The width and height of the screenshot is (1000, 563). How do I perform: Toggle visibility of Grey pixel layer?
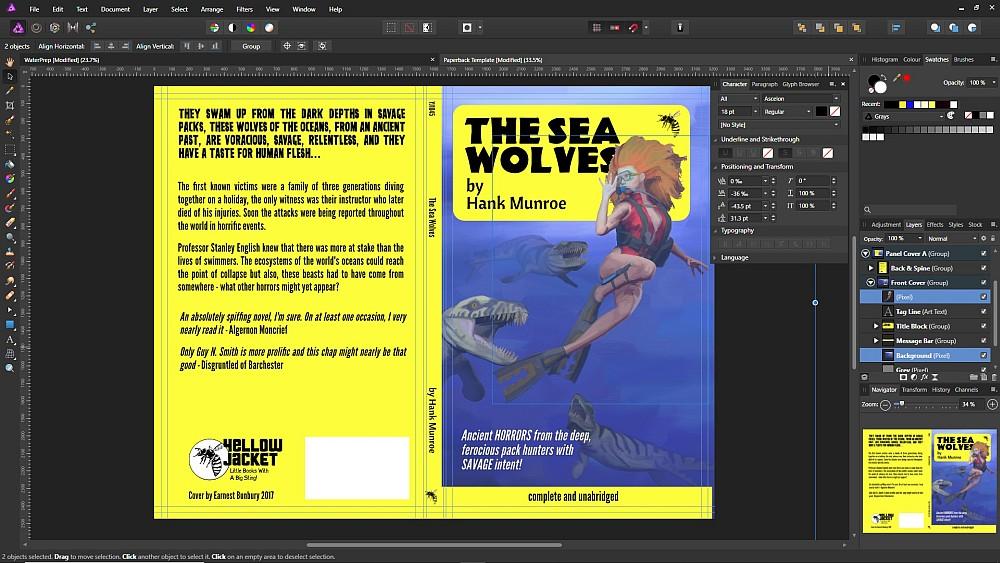tap(983, 369)
